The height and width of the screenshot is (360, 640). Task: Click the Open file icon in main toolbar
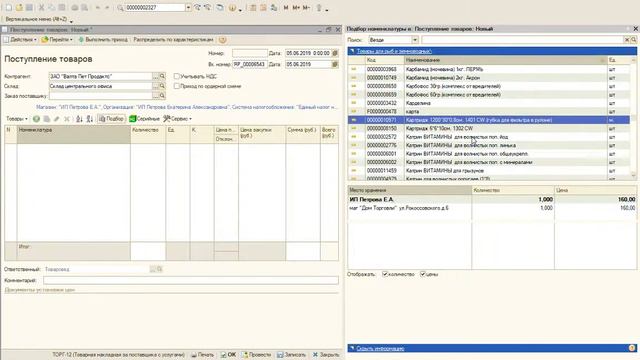click(19, 7)
